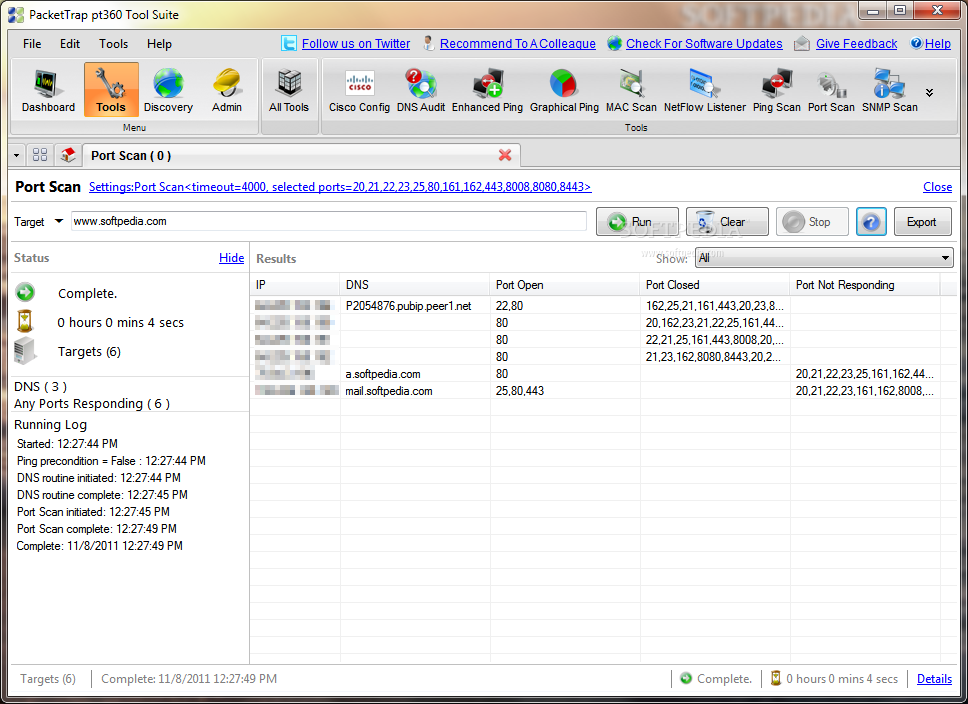Click the Export button

click(x=922, y=222)
